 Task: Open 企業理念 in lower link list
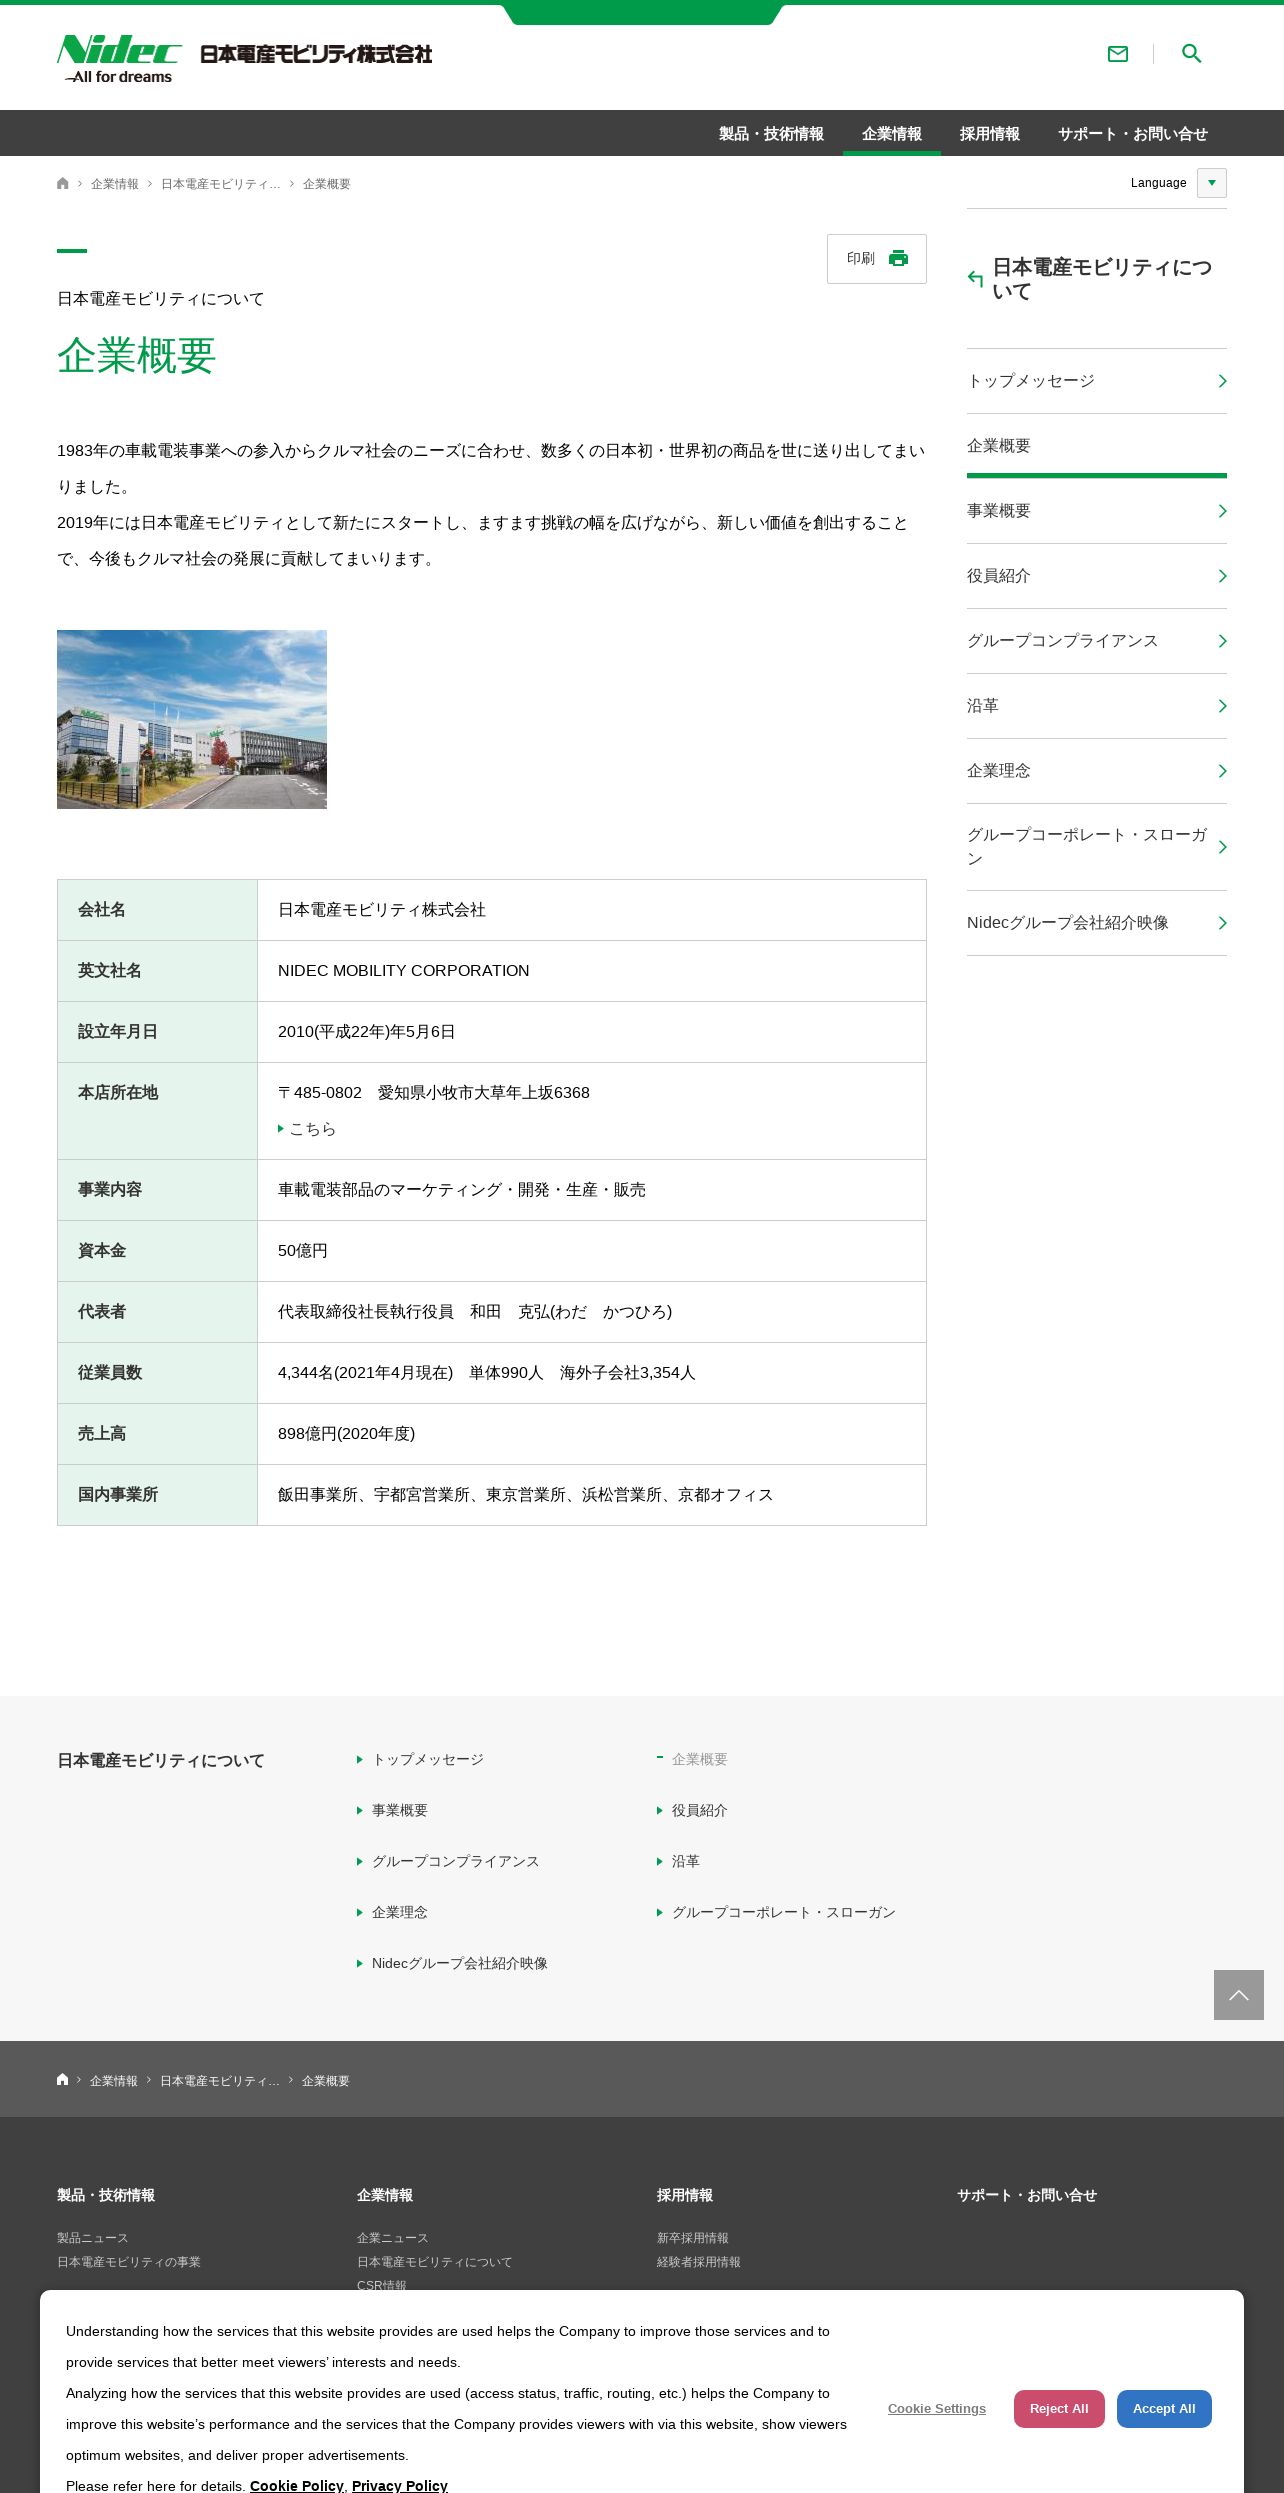pos(400,1912)
